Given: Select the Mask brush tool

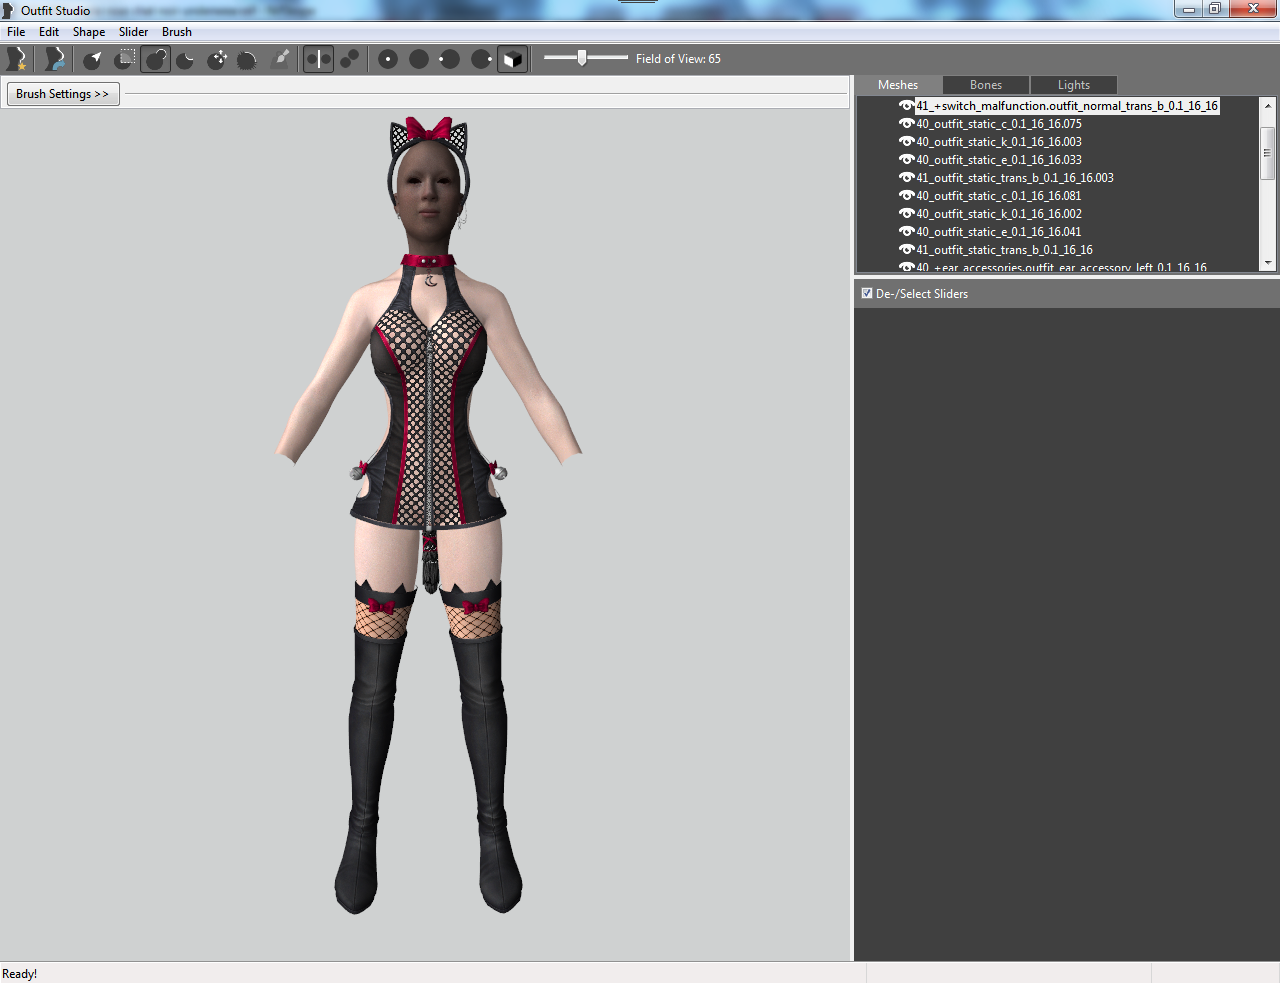Looking at the screenshot, I should (x=125, y=59).
